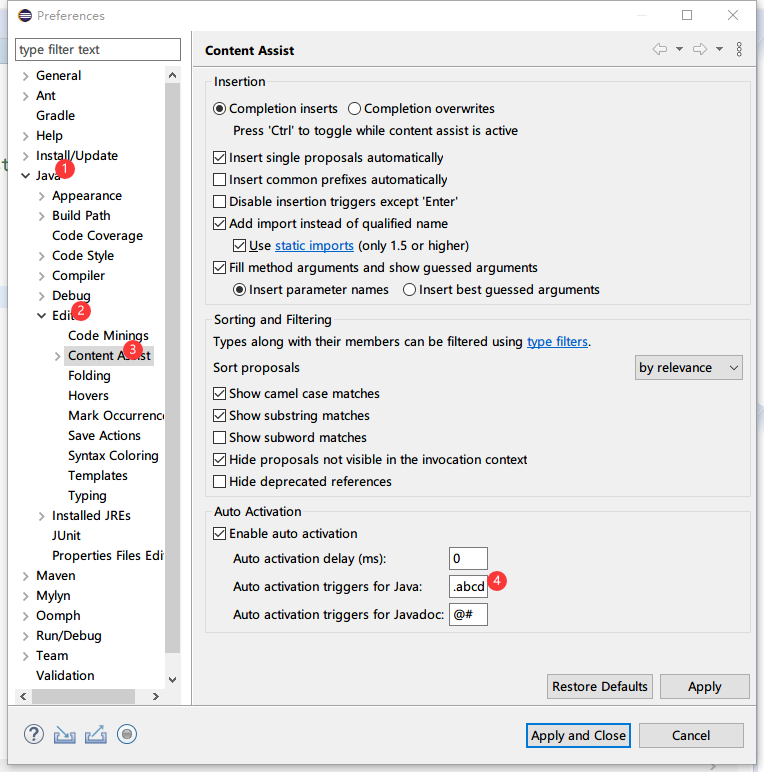
Task: Select Insert parameter names radio
Action: (240, 290)
